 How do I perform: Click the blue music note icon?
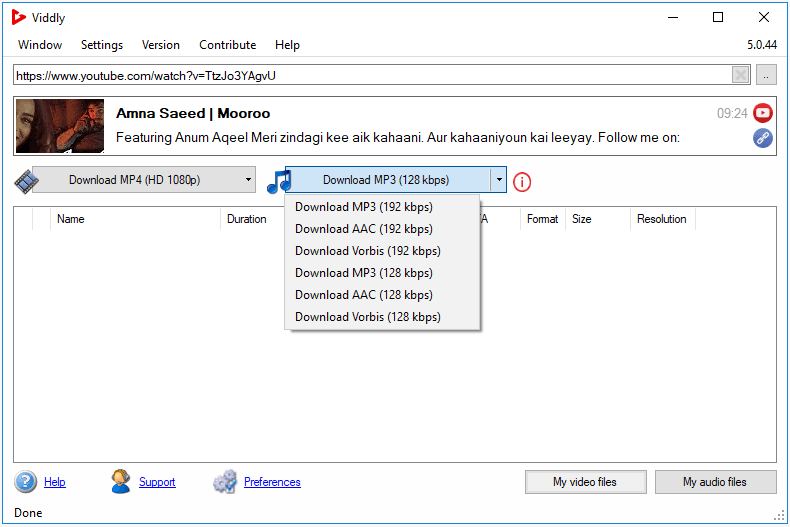[278, 181]
